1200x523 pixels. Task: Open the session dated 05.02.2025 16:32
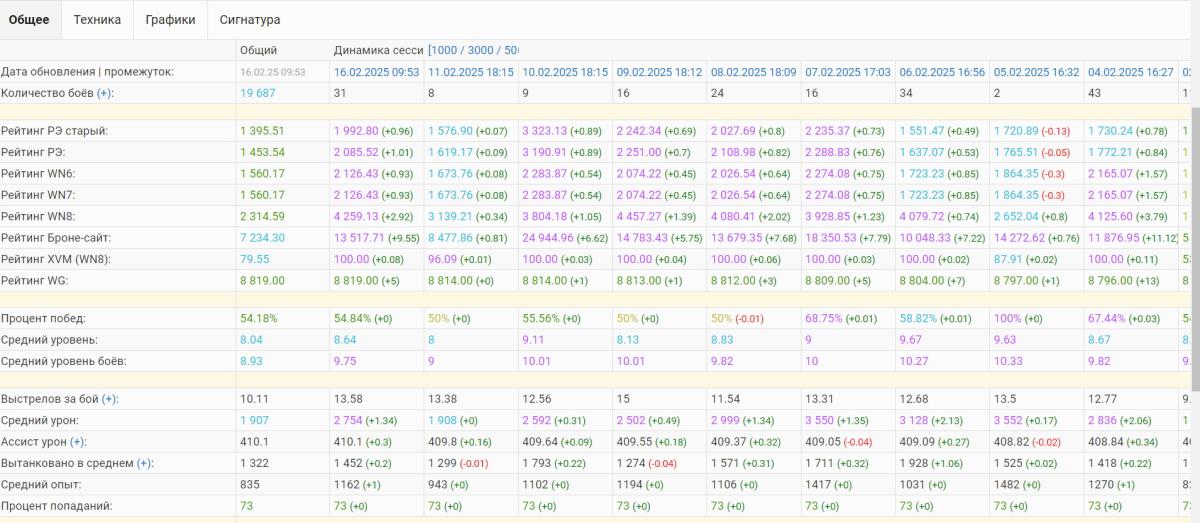click(1037, 72)
